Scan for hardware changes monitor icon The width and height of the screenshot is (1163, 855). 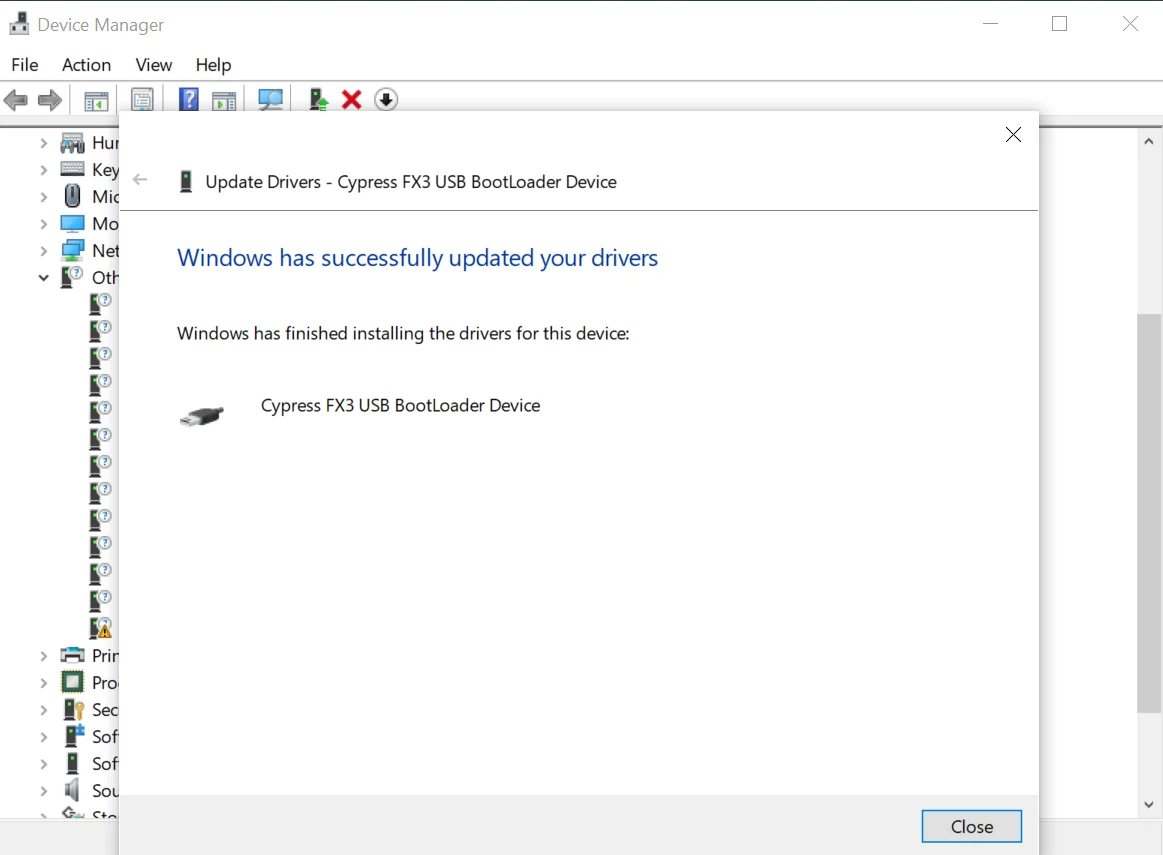(x=271, y=99)
